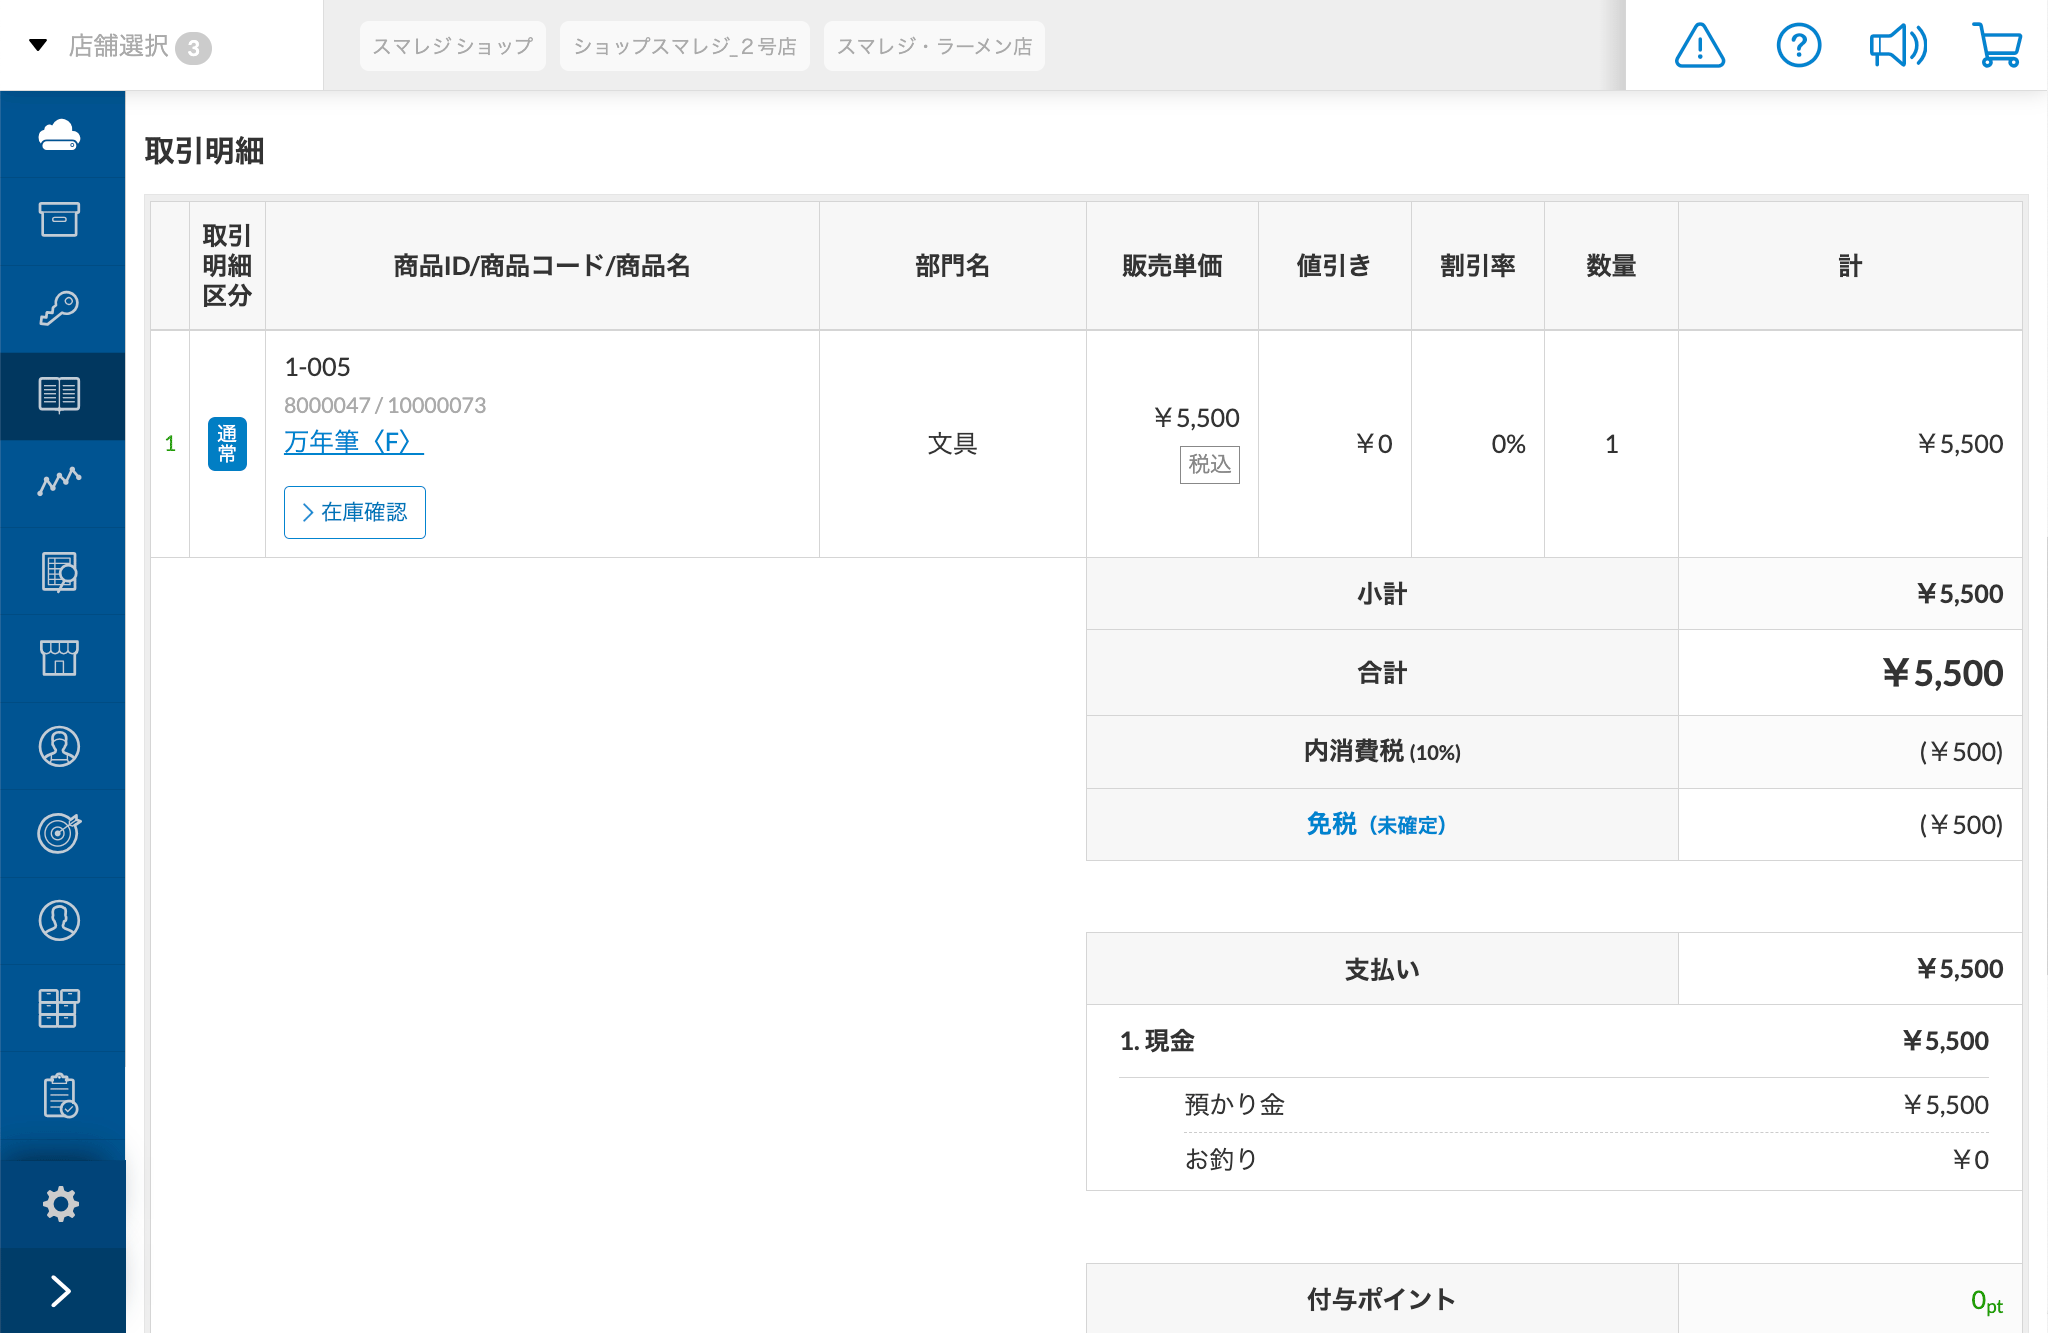Click the 内消費税 (10%) label
Screen dimensions: 2048x1333
coord(1382,751)
